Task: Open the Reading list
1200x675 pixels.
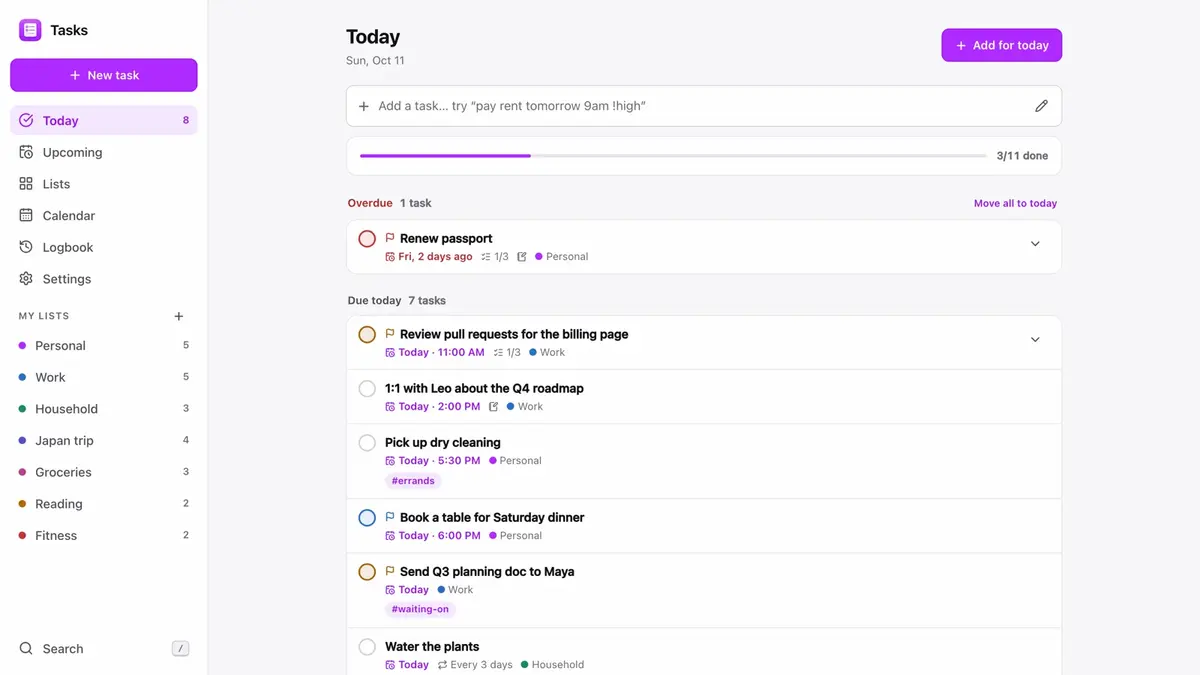Action: [x=104, y=504]
